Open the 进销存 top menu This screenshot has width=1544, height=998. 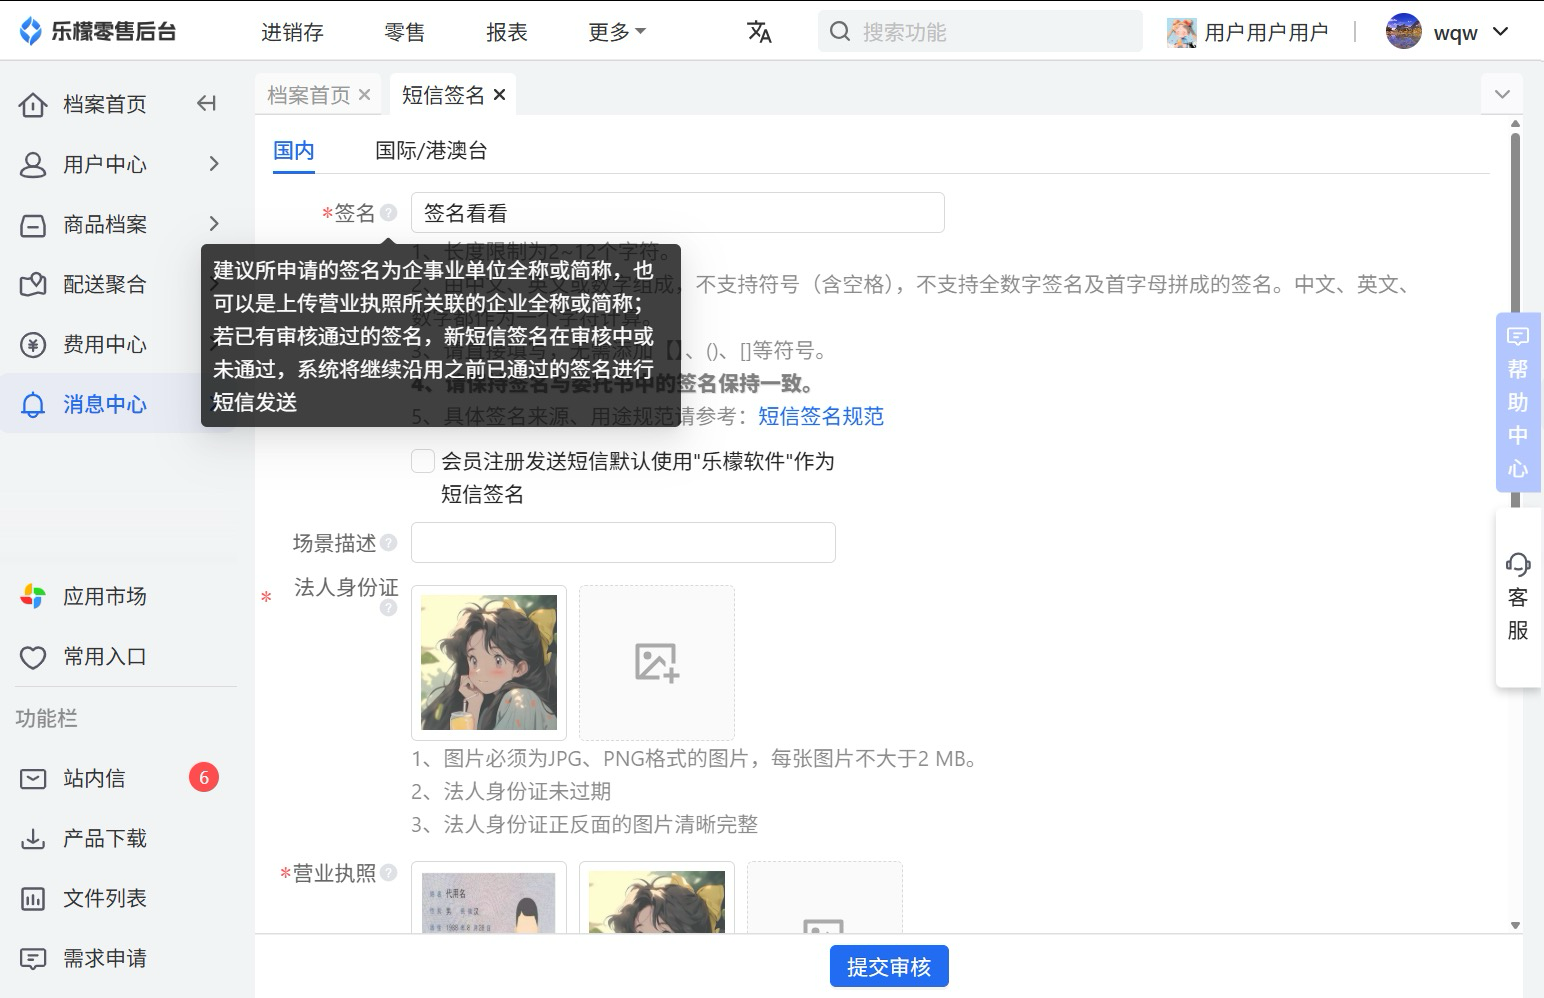pyautogui.click(x=292, y=32)
